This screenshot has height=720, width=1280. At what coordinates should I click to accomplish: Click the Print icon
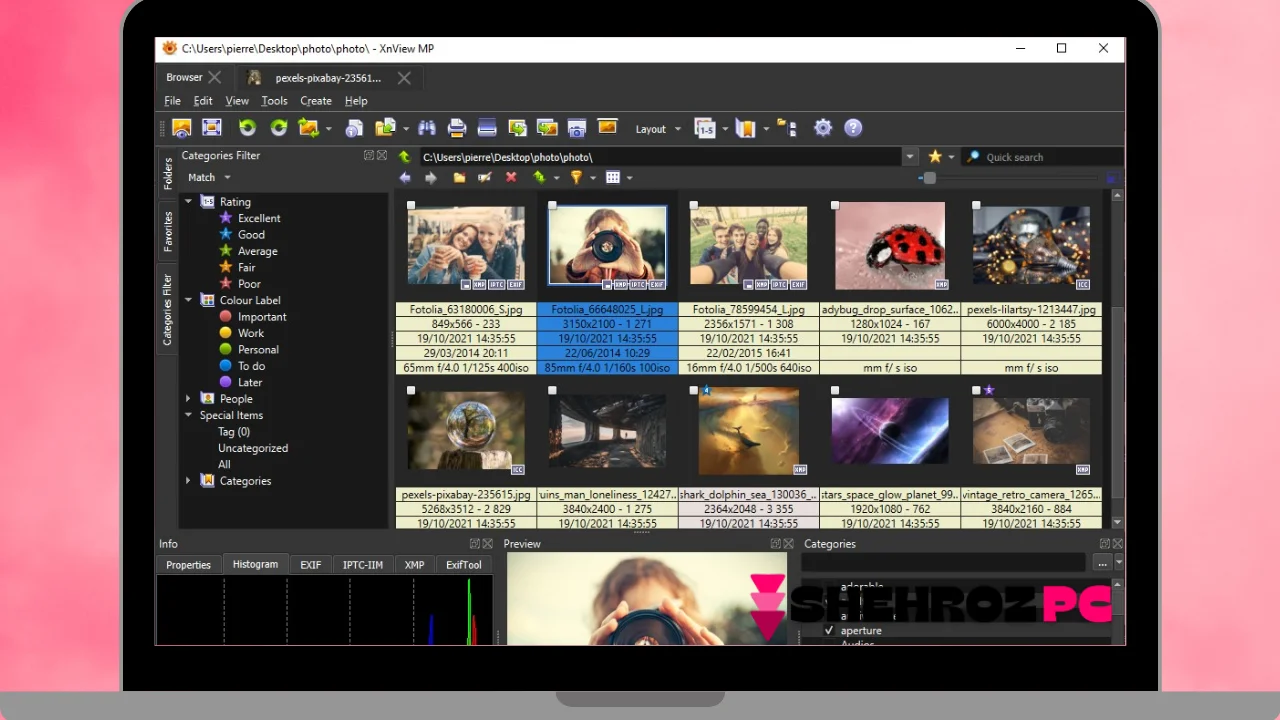pos(457,128)
